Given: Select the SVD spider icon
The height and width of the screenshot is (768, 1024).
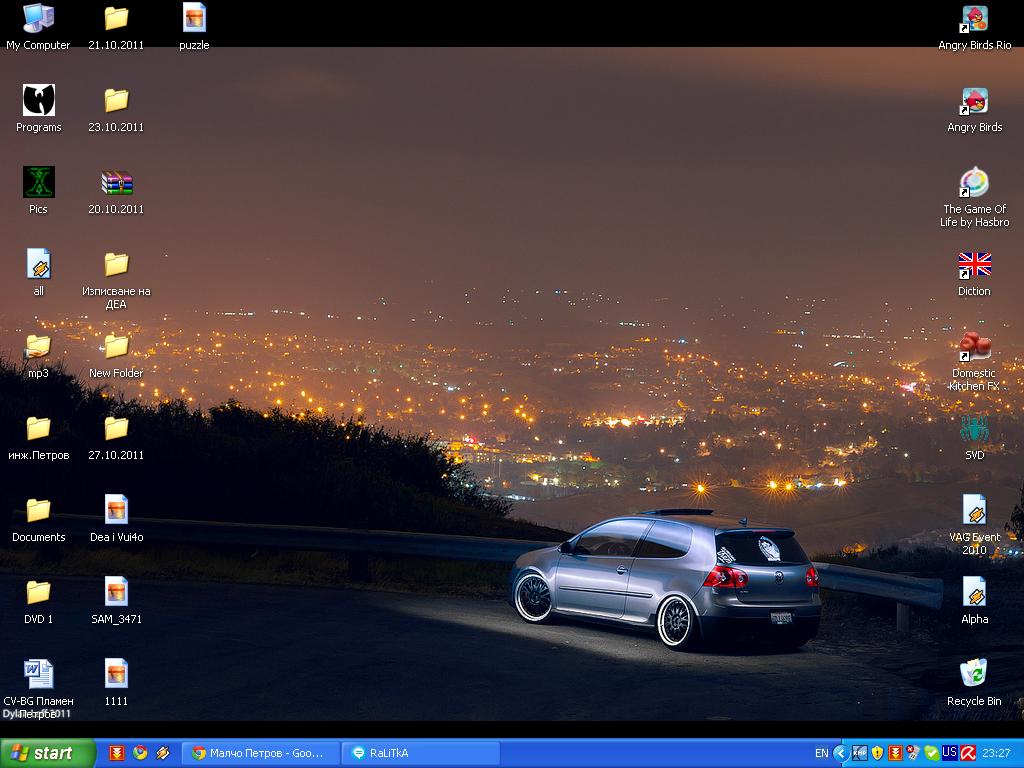Looking at the screenshot, I should click(x=974, y=429).
